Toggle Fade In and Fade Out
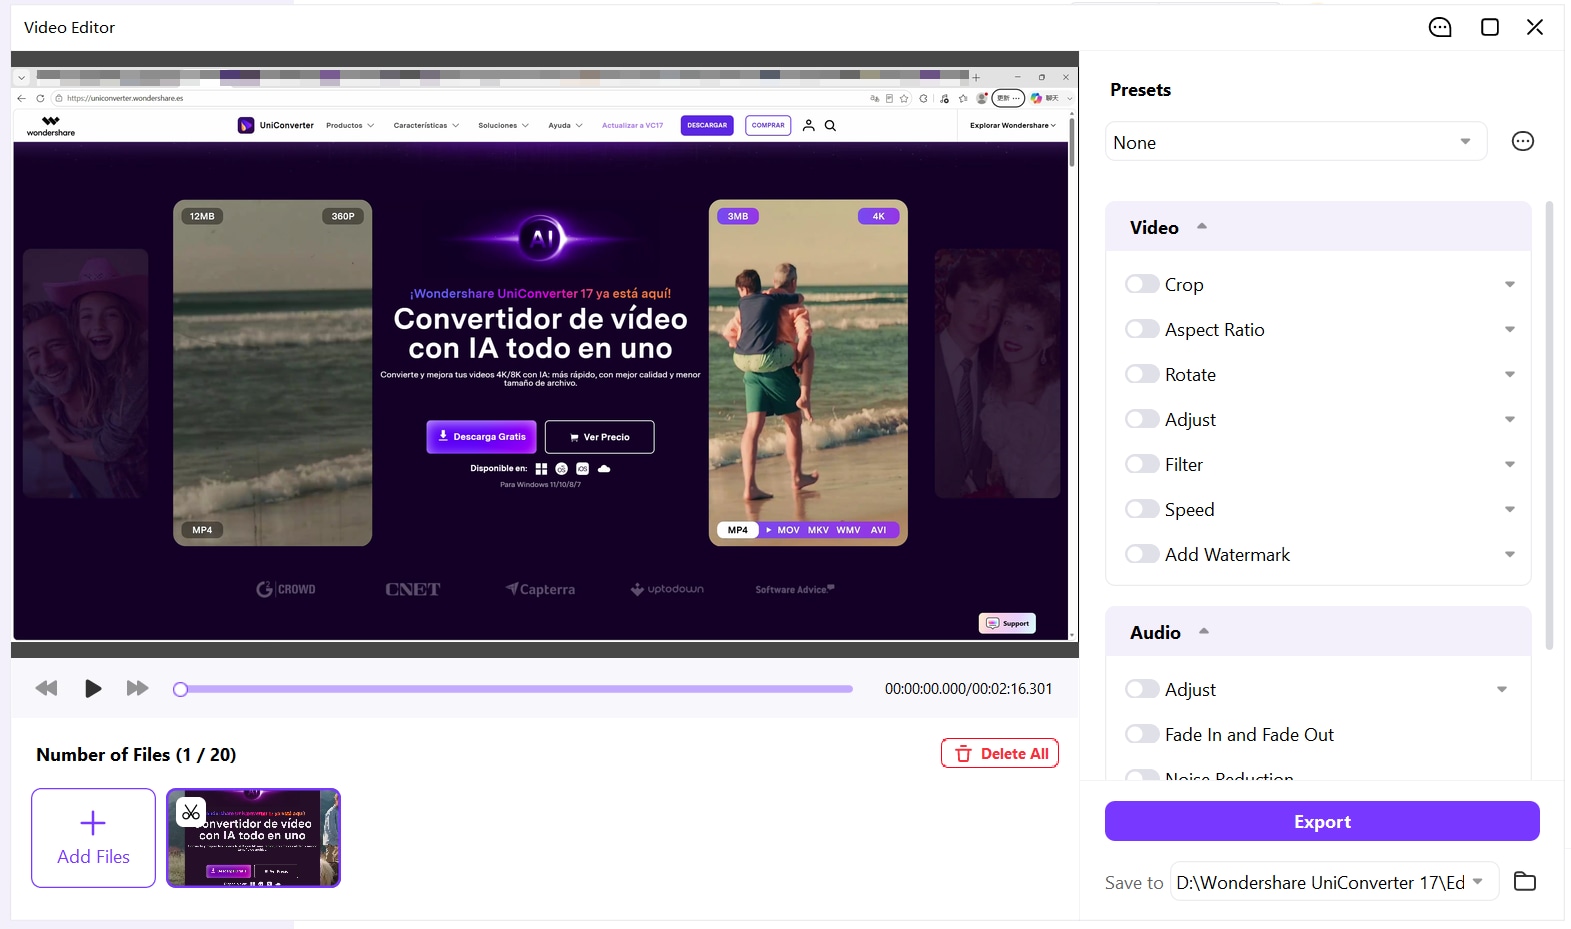This screenshot has width=1571, height=929. (x=1142, y=734)
